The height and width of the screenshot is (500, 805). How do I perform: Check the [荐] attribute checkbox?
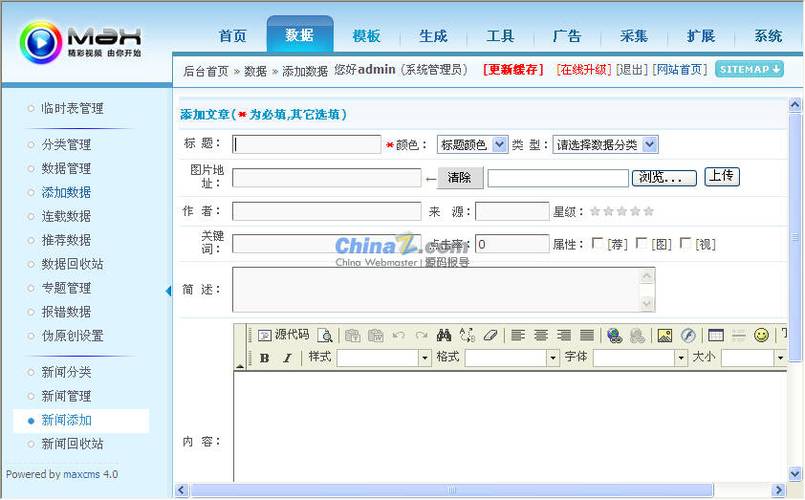[597, 243]
